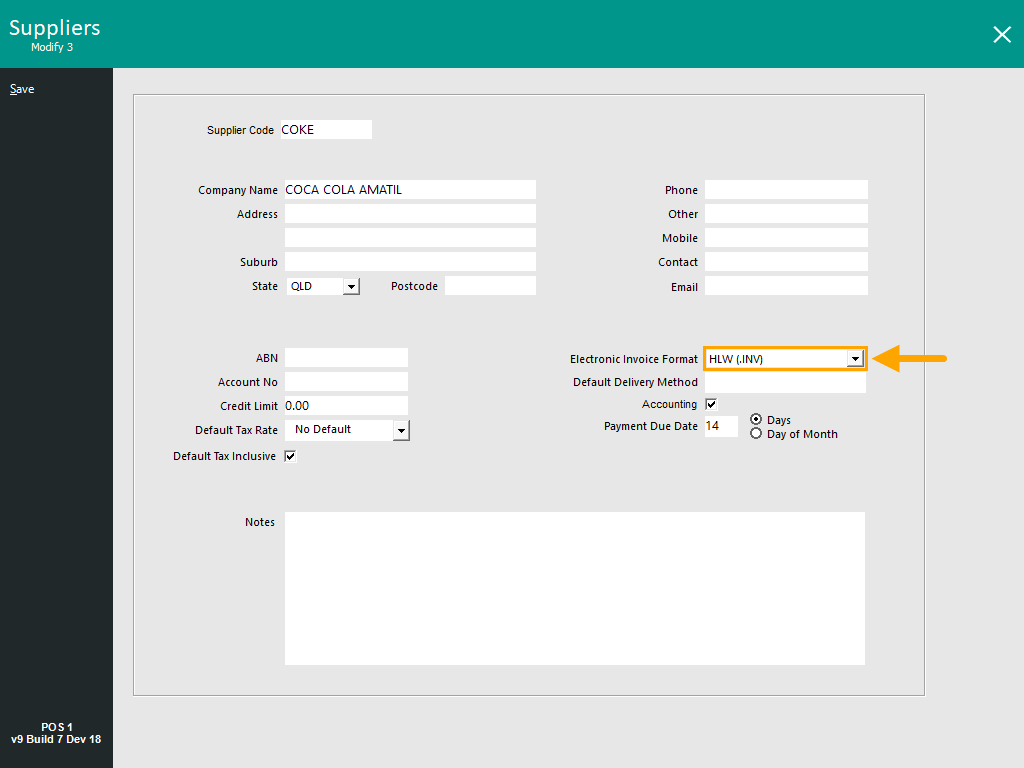Open Default Tax Rate dropdown
1024x768 pixels.
[x=401, y=430]
